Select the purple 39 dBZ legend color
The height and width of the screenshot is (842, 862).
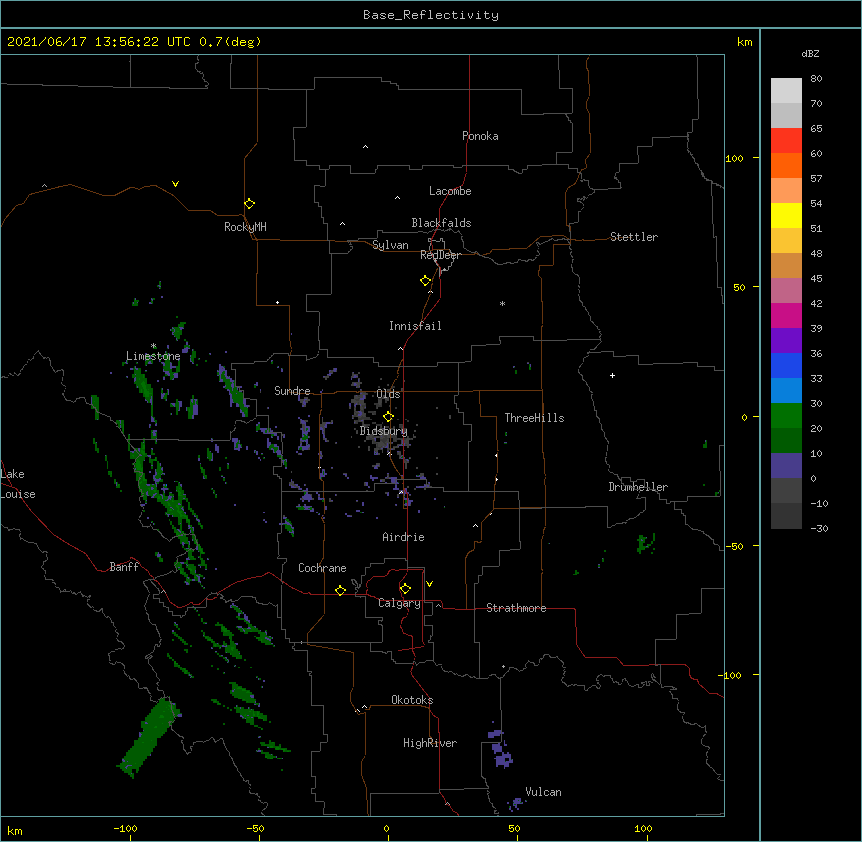pyautogui.click(x=786, y=340)
